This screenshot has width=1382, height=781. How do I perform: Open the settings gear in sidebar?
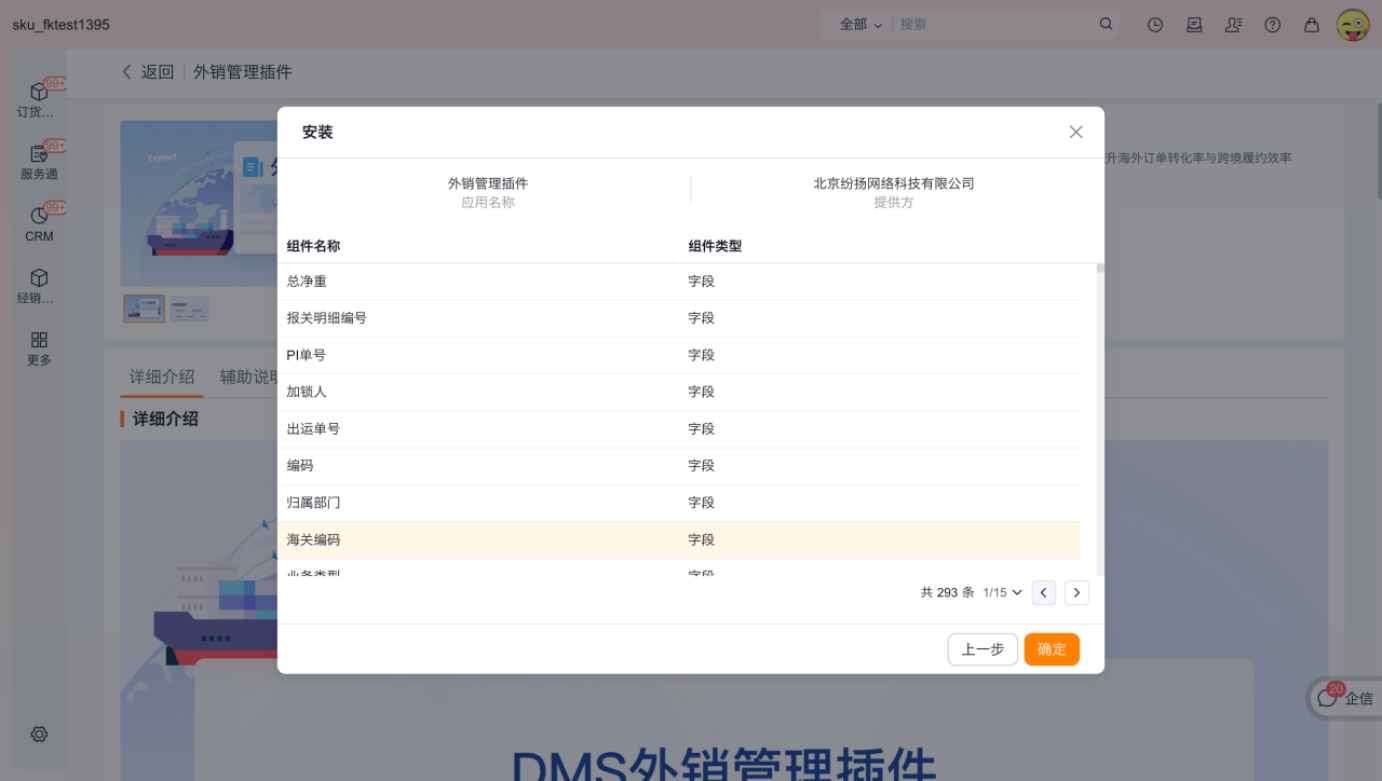39,734
